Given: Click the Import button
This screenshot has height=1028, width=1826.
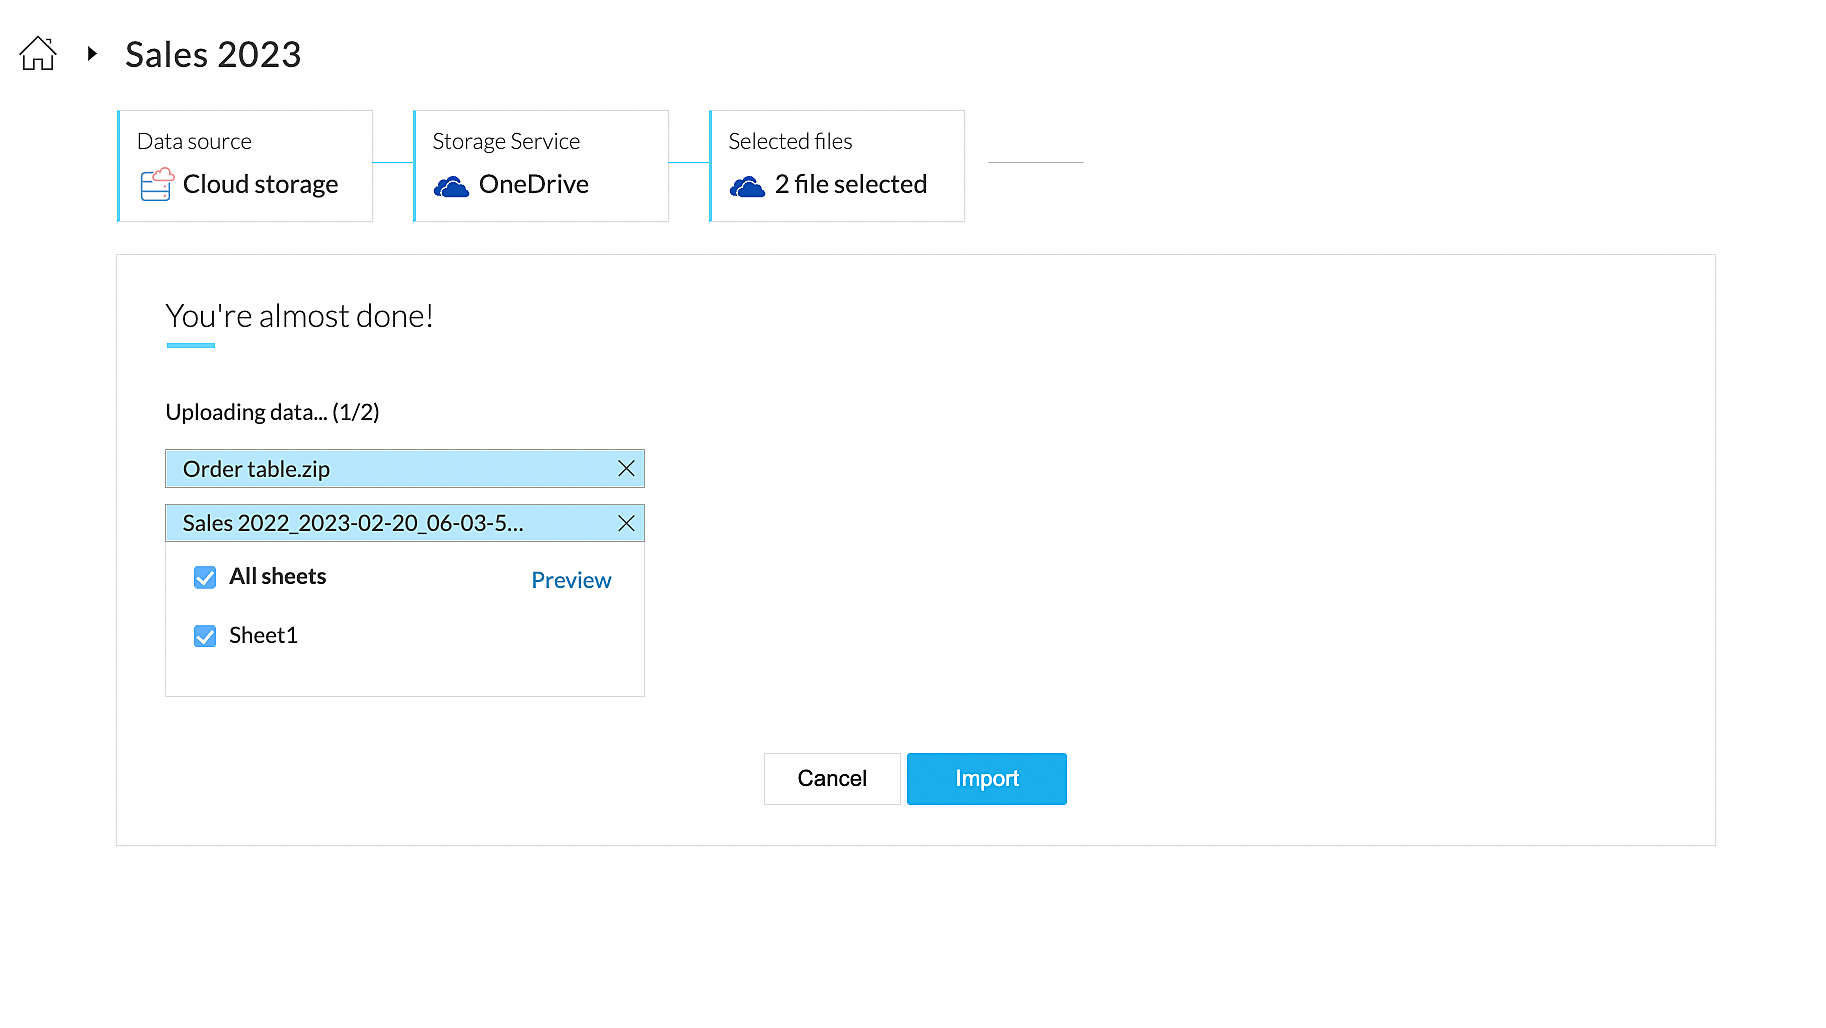Looking at the screenshot, I should [987, 778].
